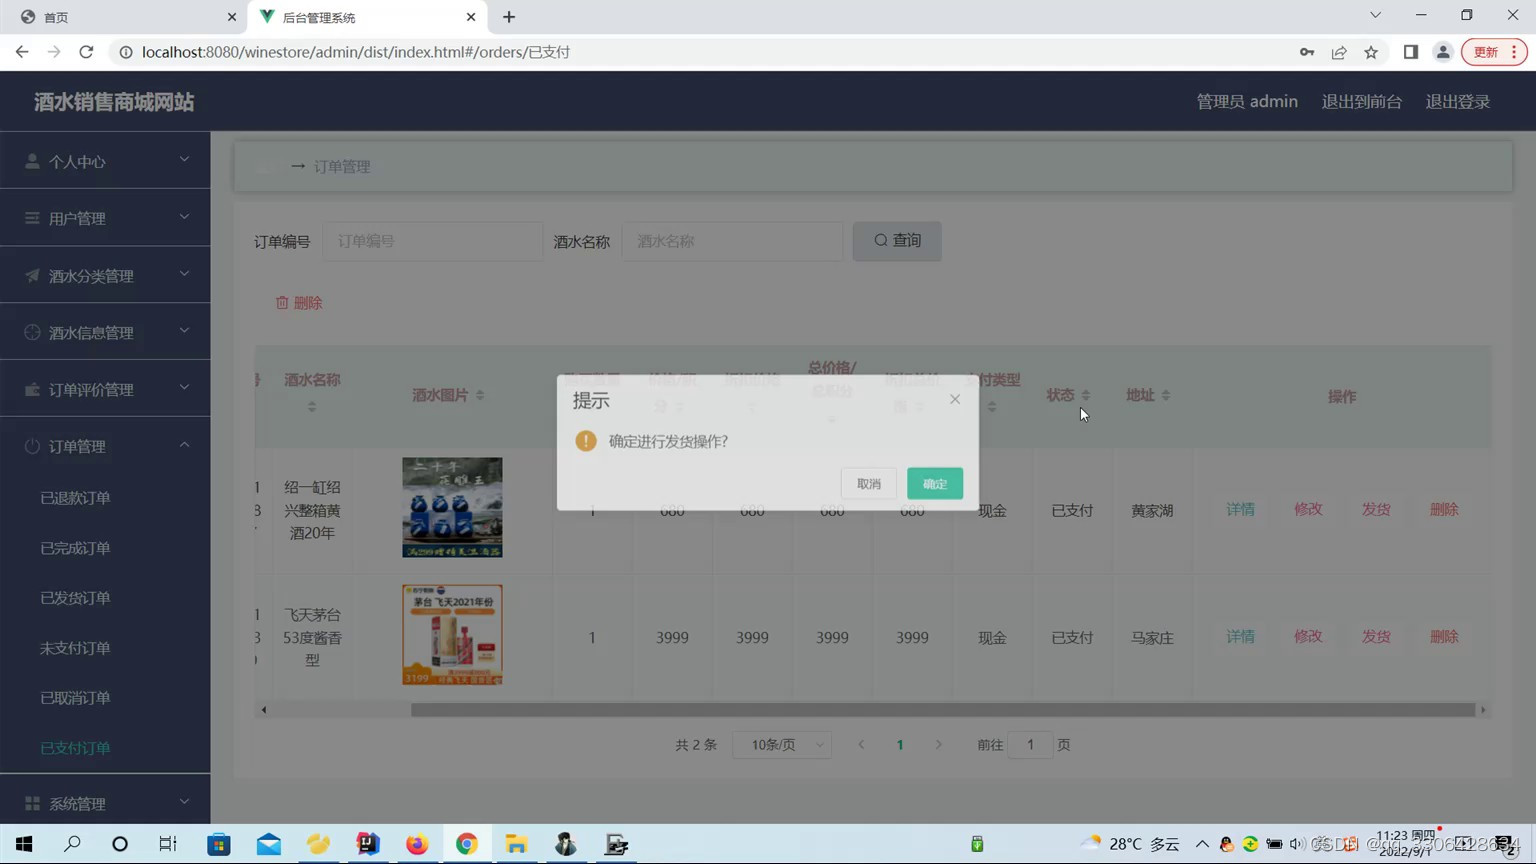1536x864 pixels.
Task: Open a new browser tab with plus
Action: [509, 17]
